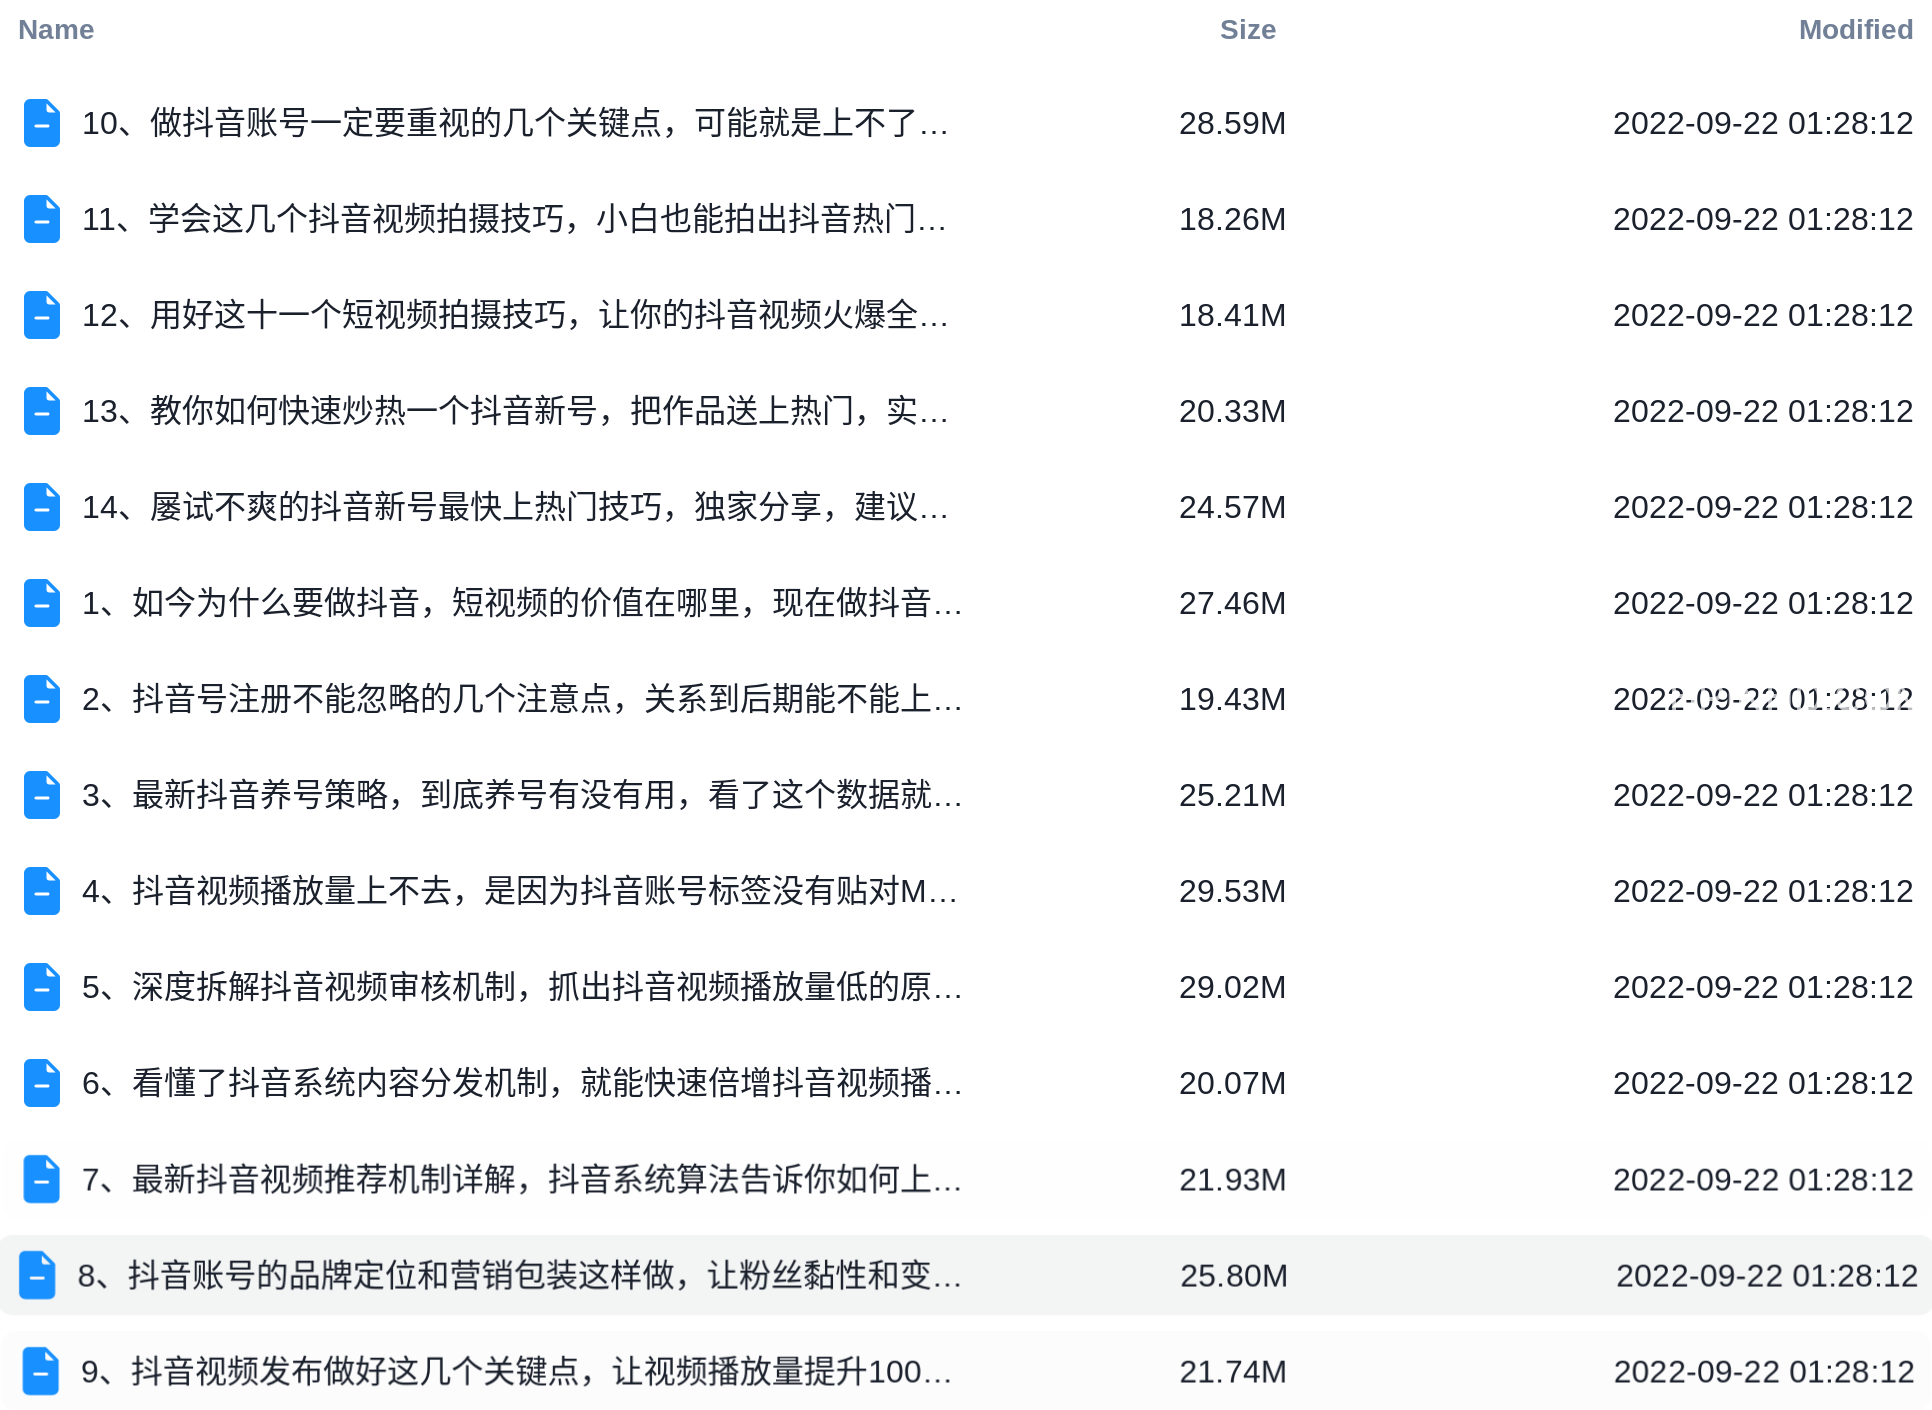Click the 29.53M size value
The image size is (1932, 1410).
(1232, 891)
